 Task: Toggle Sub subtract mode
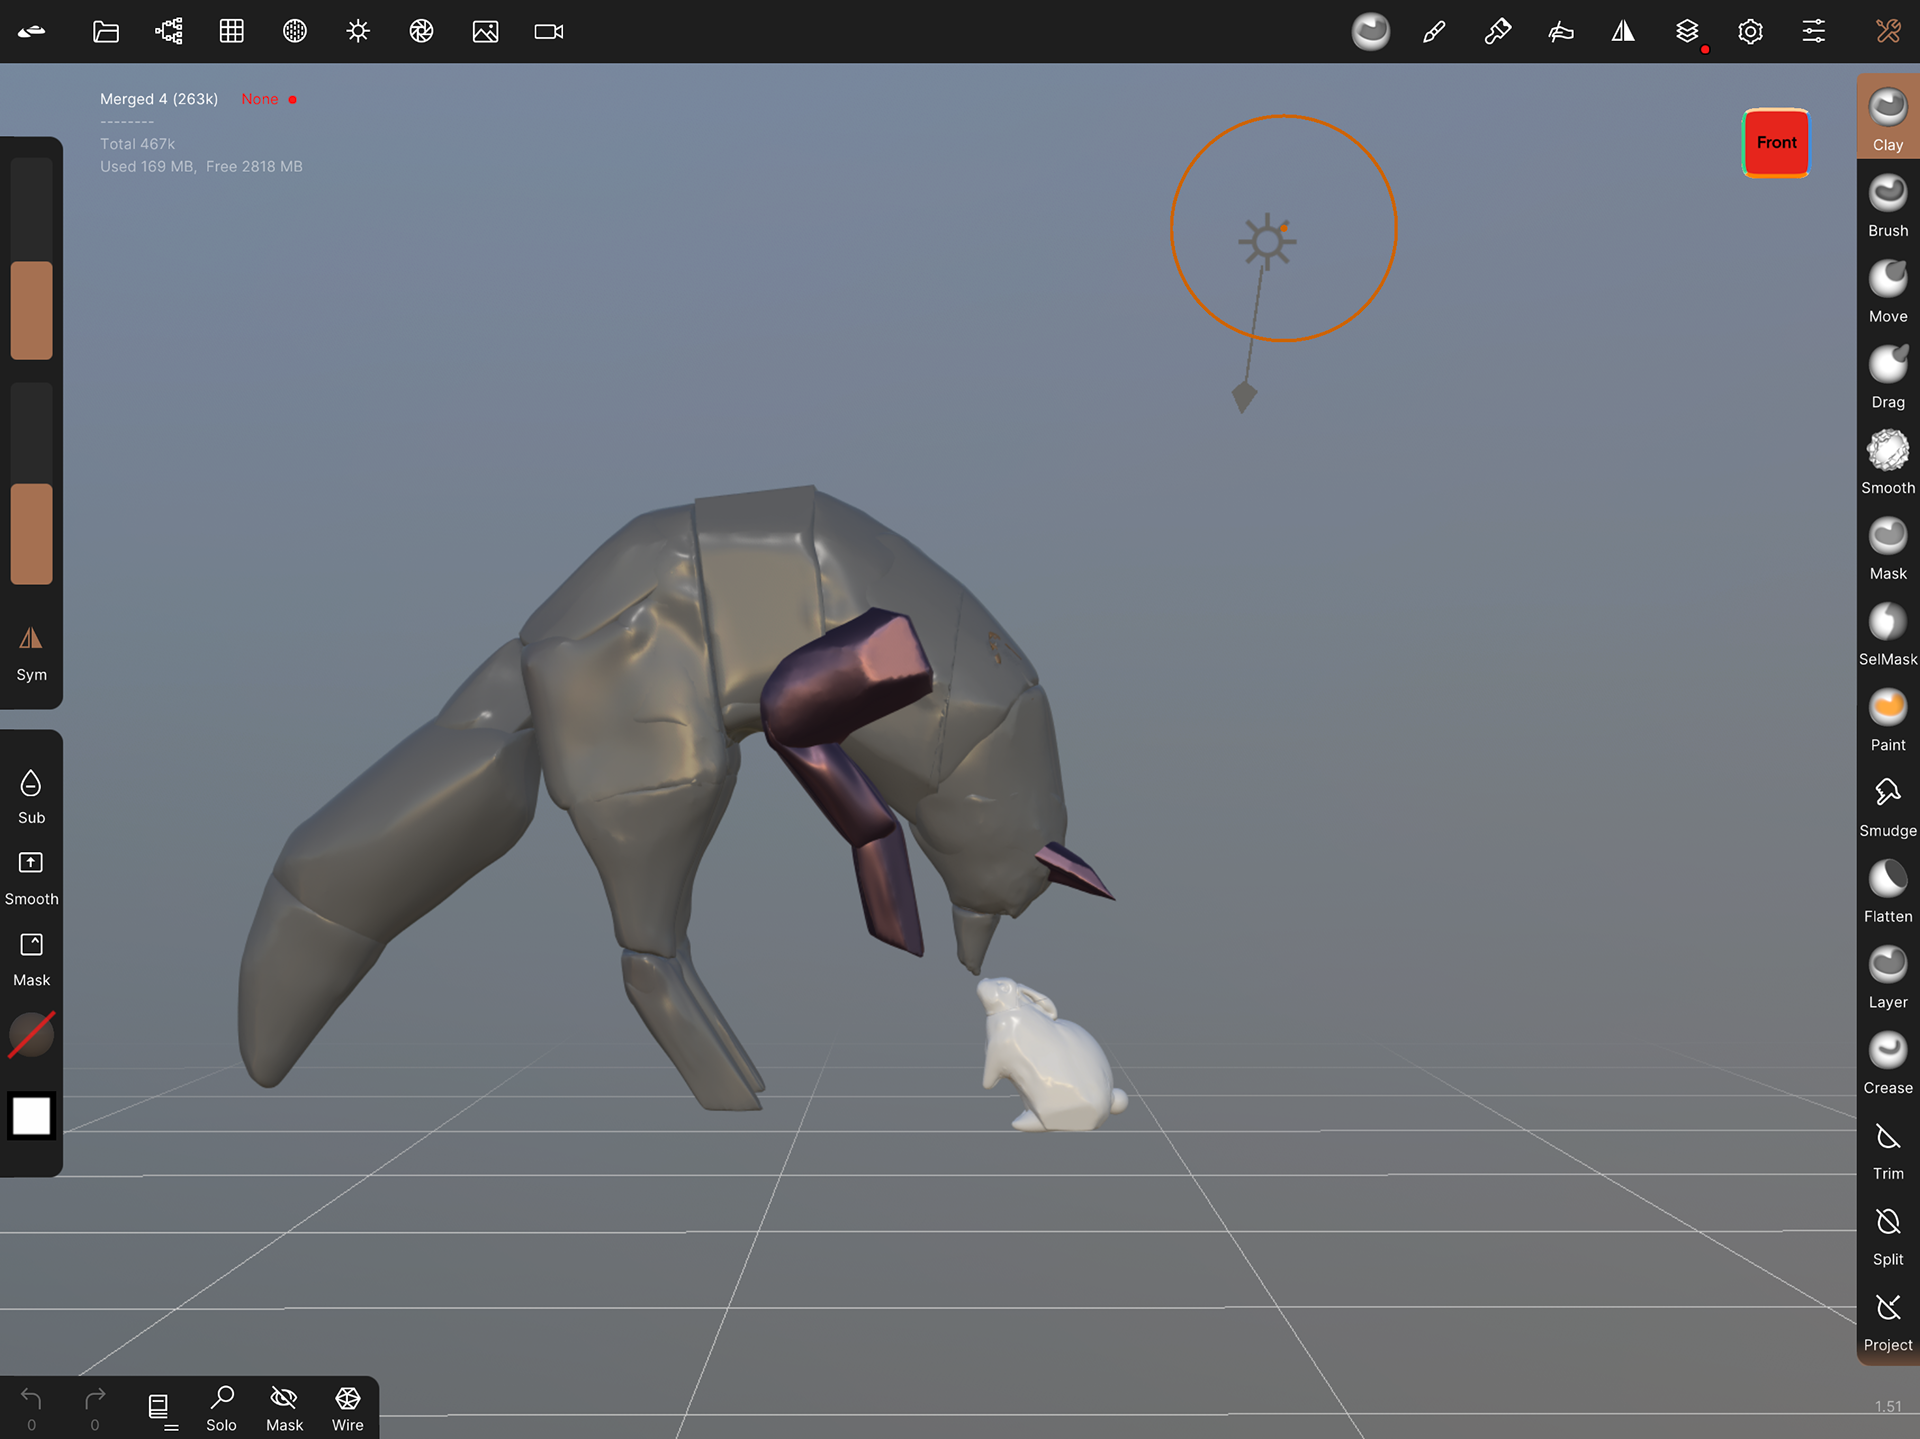(31, 795)
